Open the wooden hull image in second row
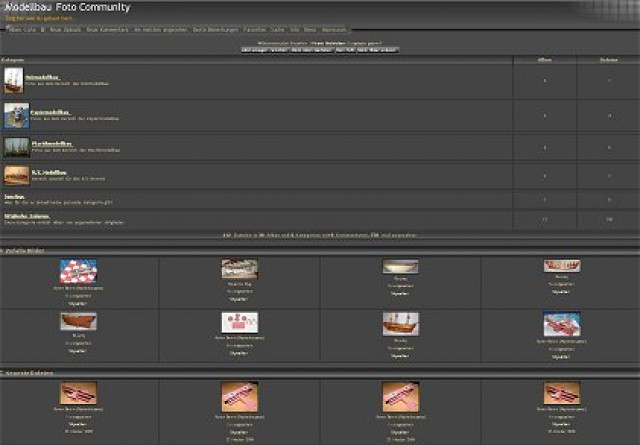This screenshot has height=445, width=640. [78, 321]
